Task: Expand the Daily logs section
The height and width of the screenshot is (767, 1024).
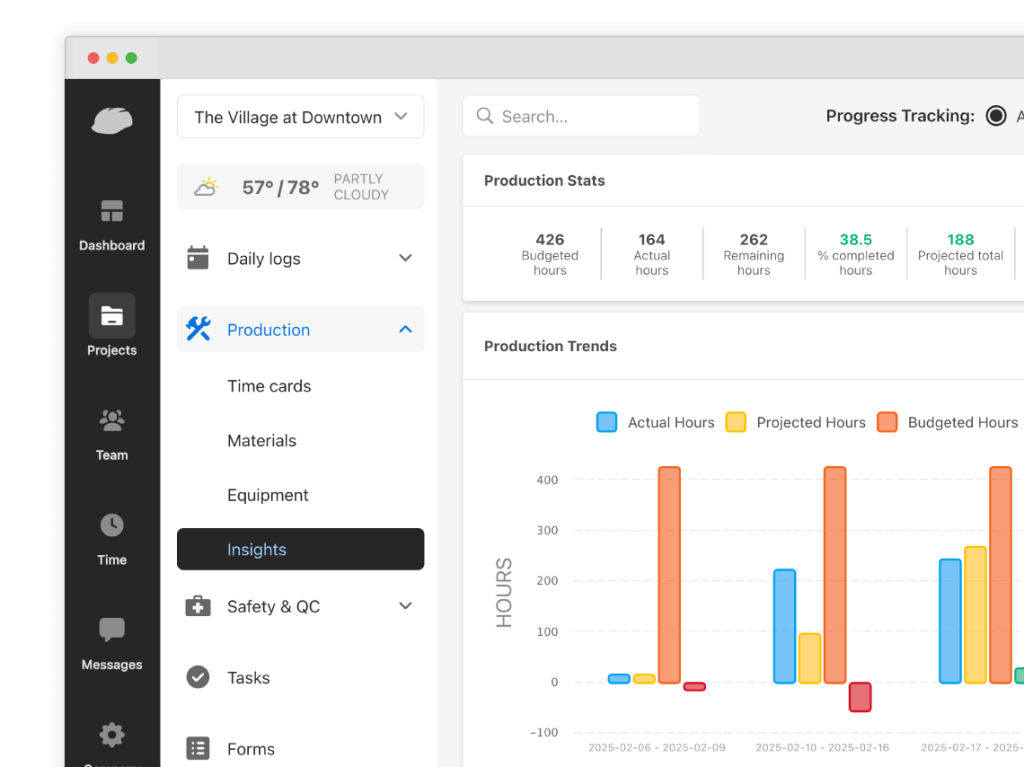Action: (x=405, y=258)
